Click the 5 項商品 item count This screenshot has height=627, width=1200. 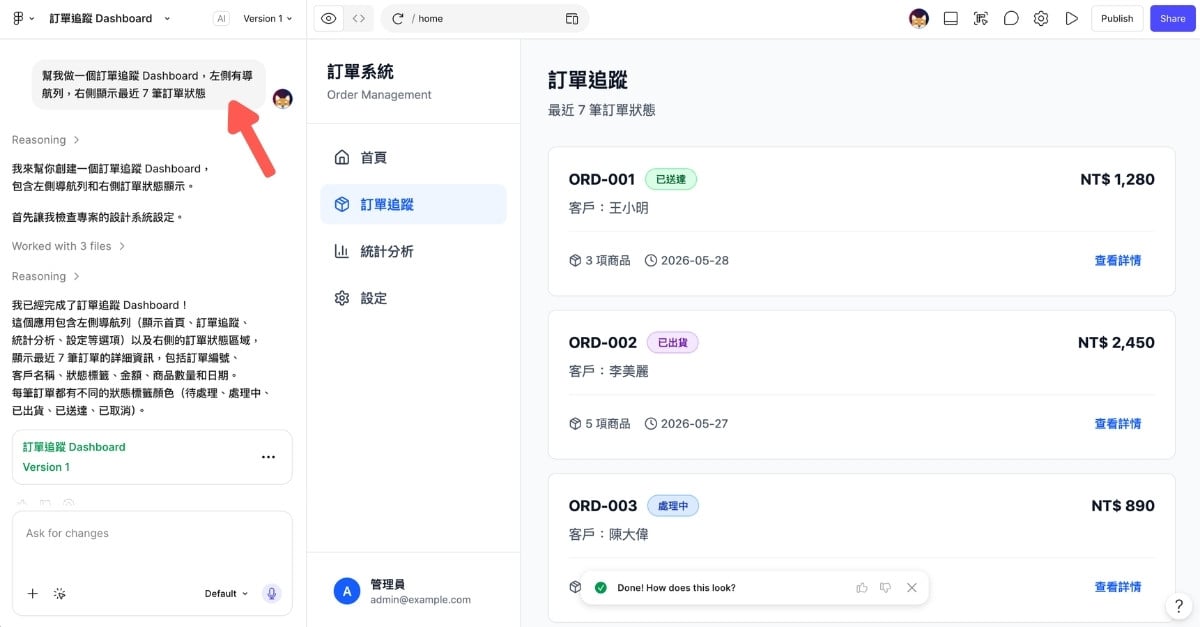[x=608, y=423]
